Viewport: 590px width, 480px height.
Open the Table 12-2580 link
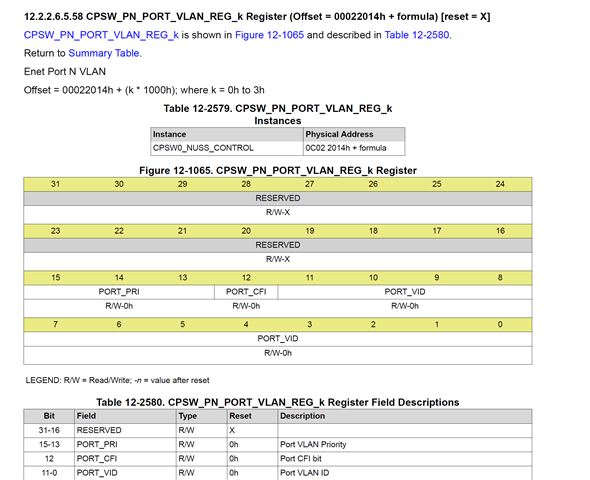coord(417,35)
